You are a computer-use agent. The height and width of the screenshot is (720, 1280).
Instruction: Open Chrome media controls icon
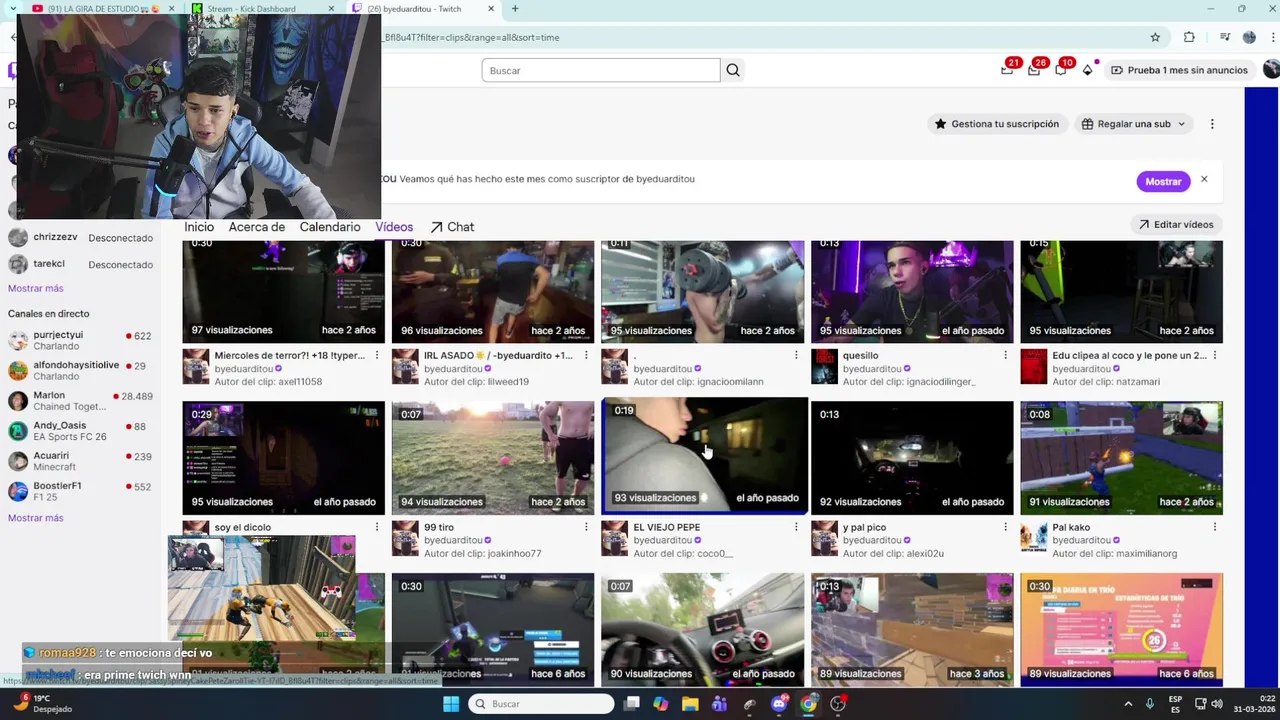[1225, 37]
